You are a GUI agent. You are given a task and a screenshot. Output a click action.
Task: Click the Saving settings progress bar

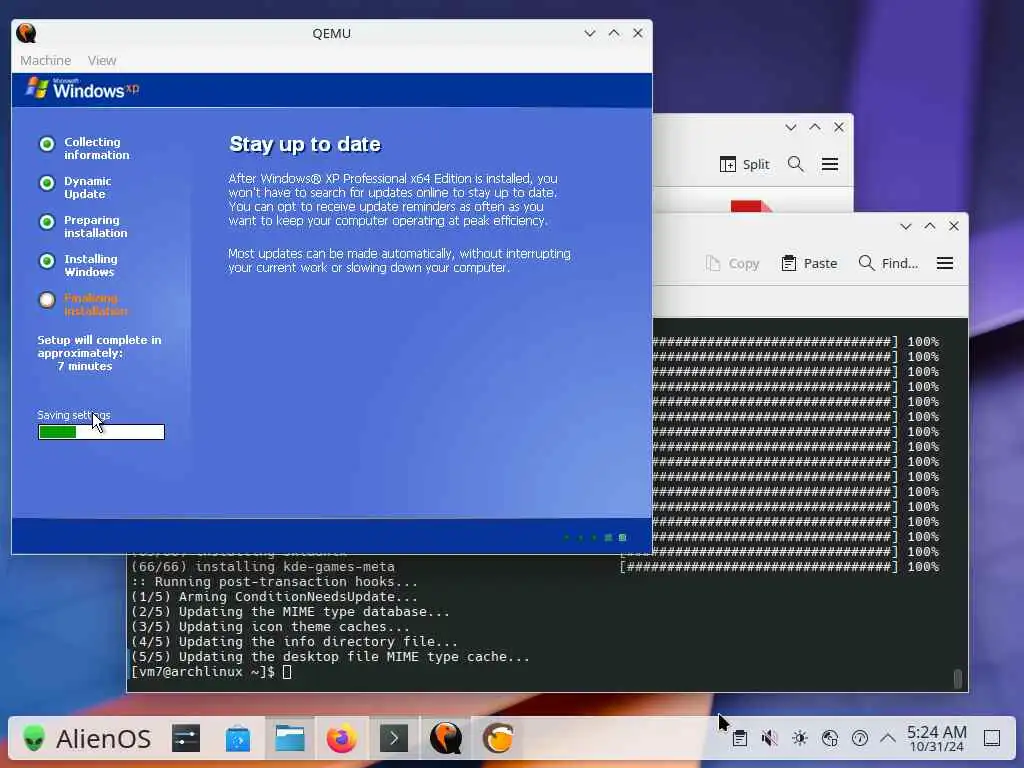click(101, 432)
